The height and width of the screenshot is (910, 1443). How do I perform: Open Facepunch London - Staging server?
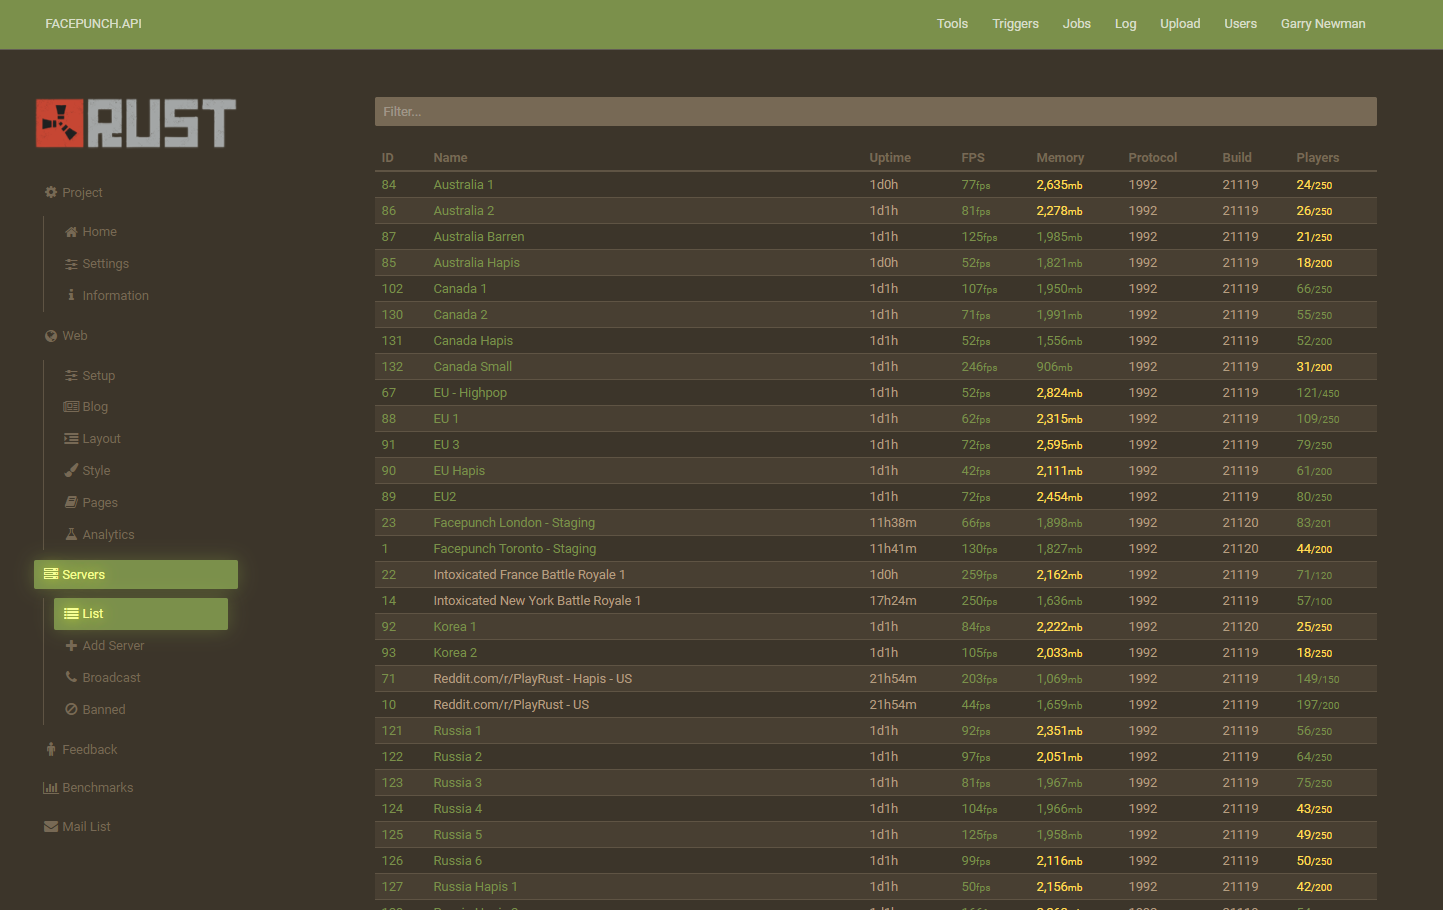[x=514, y=523]
